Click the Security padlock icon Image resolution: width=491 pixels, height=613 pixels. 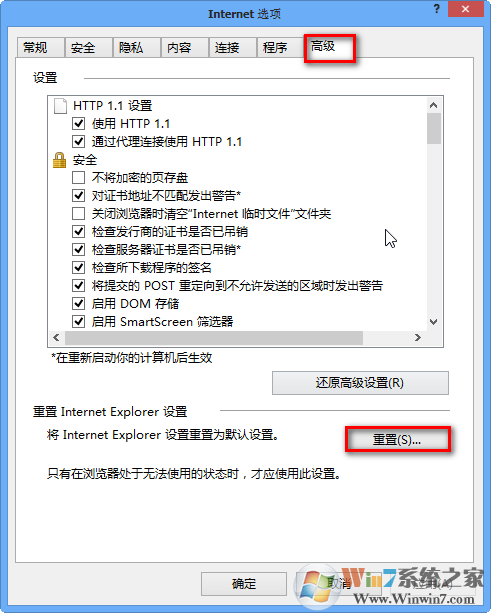59,160
